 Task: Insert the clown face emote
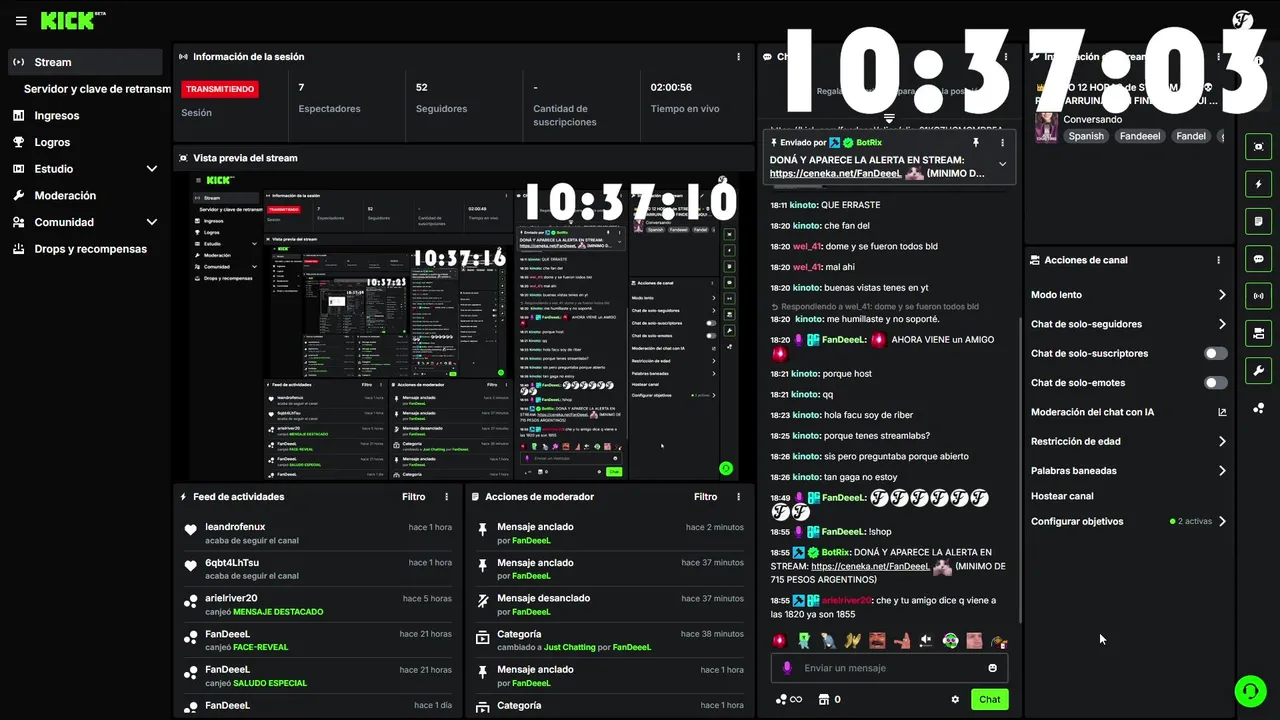click(x=951, y=641)
